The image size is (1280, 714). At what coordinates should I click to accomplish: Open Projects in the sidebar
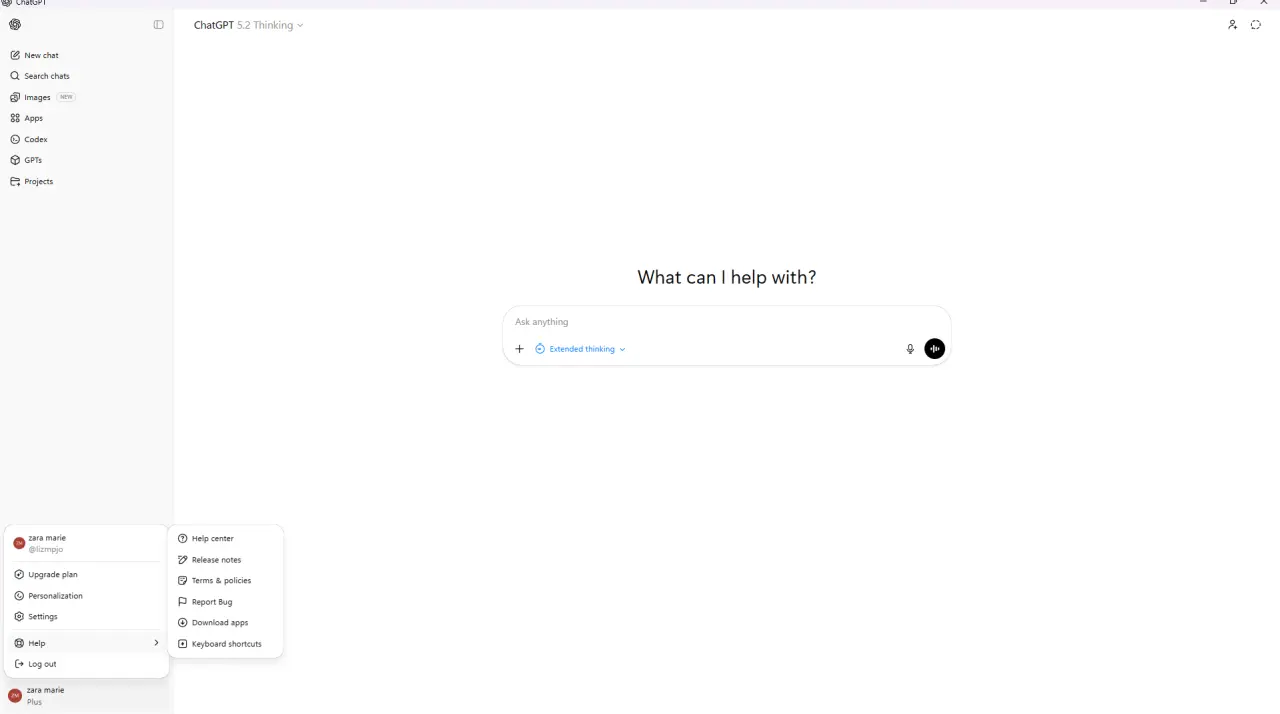(x=86, y=181)
